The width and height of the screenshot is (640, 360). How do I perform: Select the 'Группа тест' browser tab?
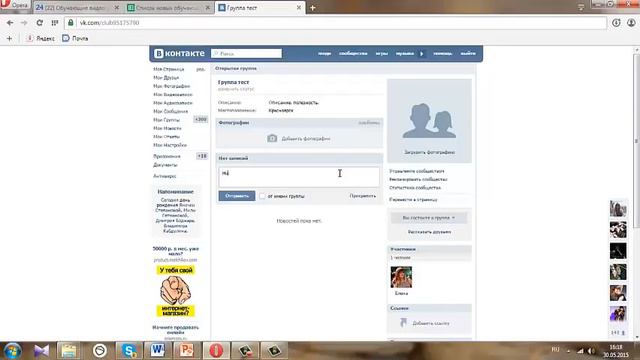pyautogui.click(x=260, y=7)
